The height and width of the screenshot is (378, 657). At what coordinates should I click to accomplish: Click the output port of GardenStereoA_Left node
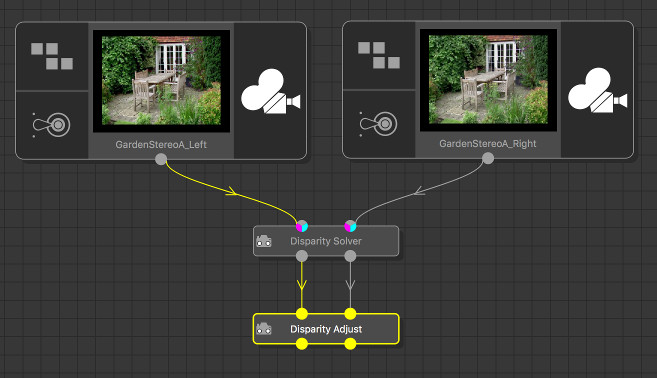161,159
